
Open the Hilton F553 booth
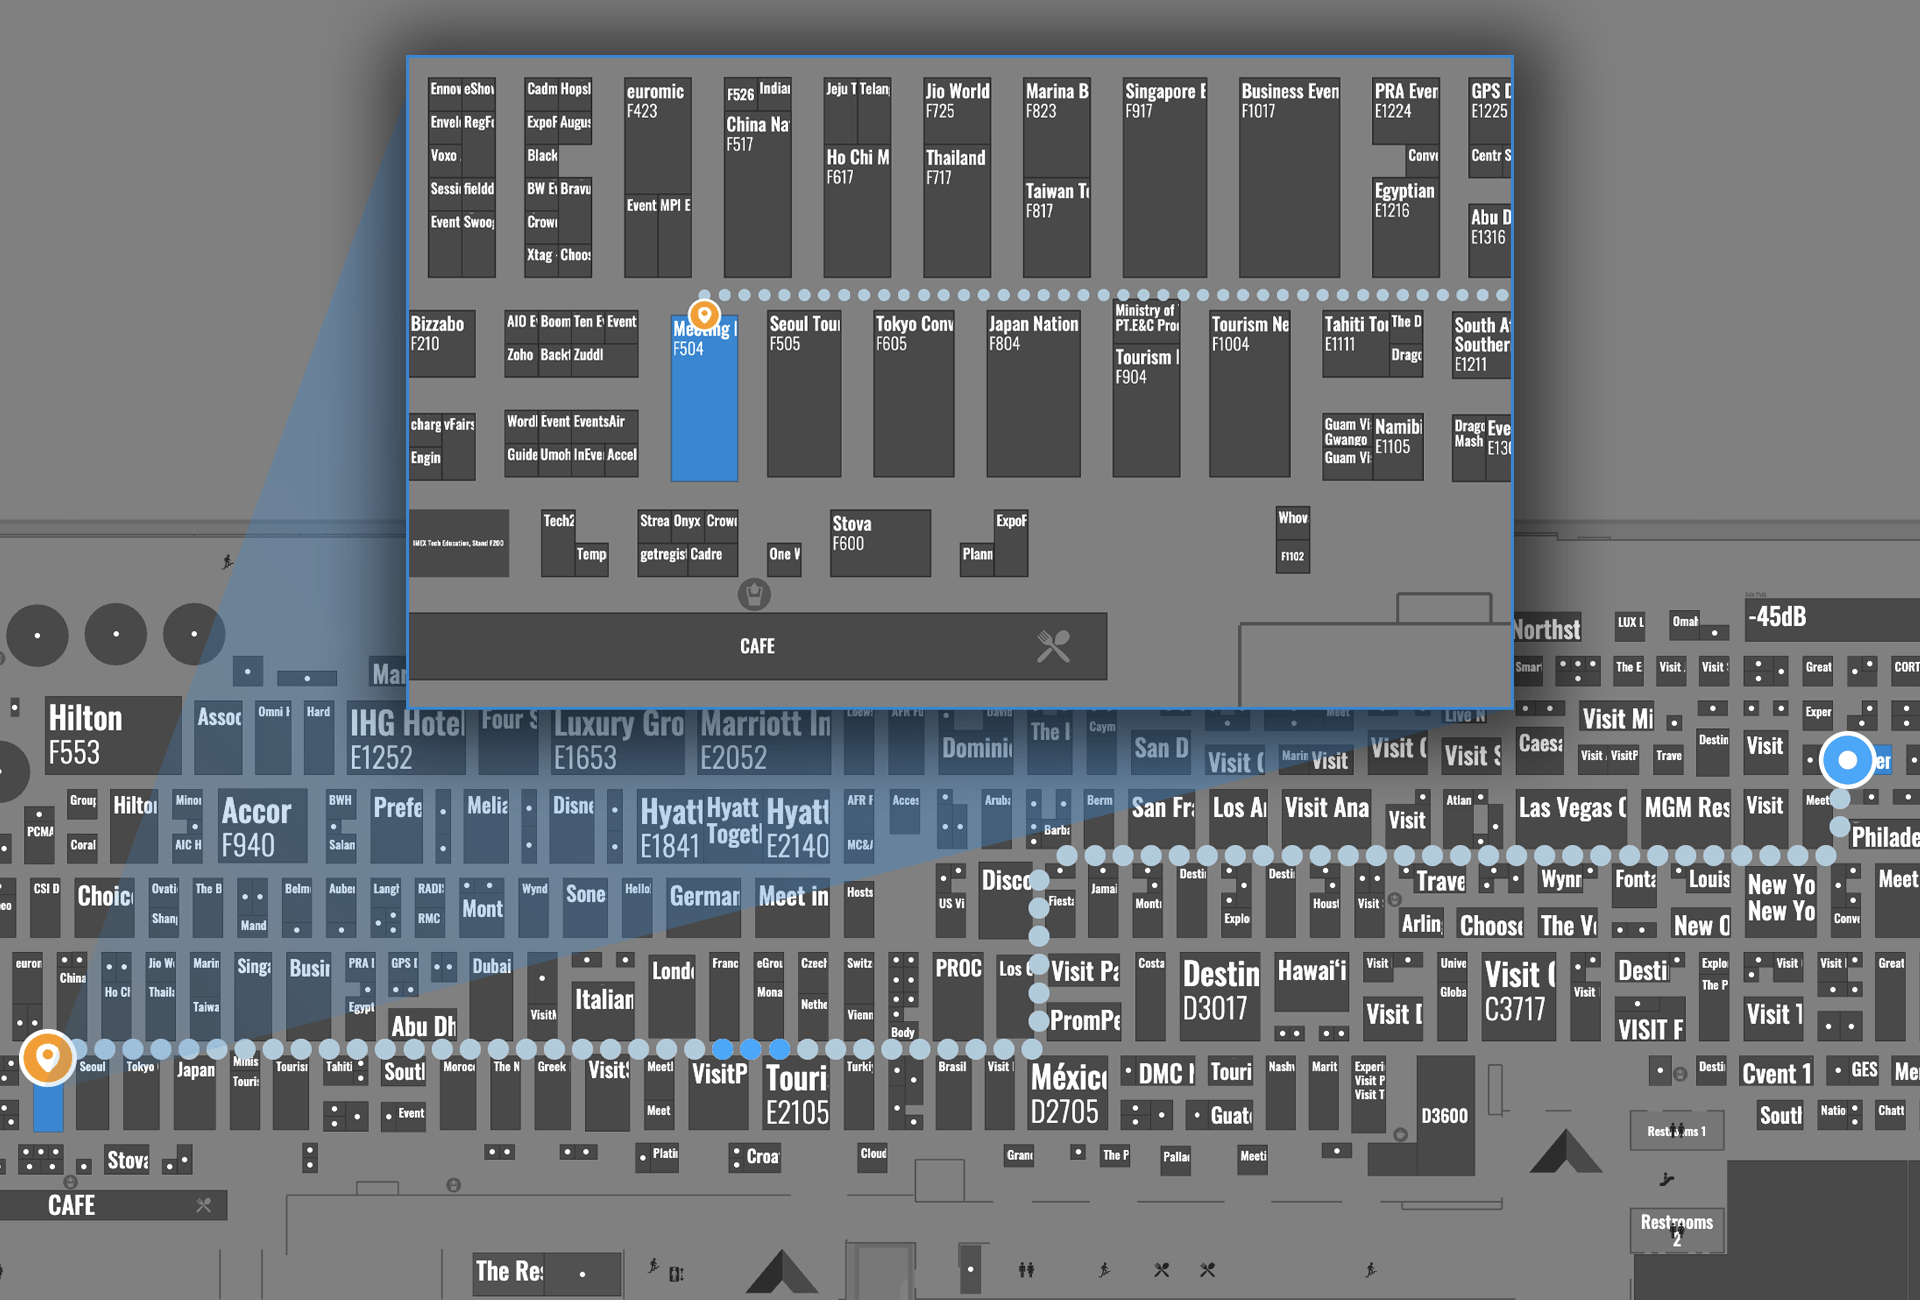(x=112, y=735)
